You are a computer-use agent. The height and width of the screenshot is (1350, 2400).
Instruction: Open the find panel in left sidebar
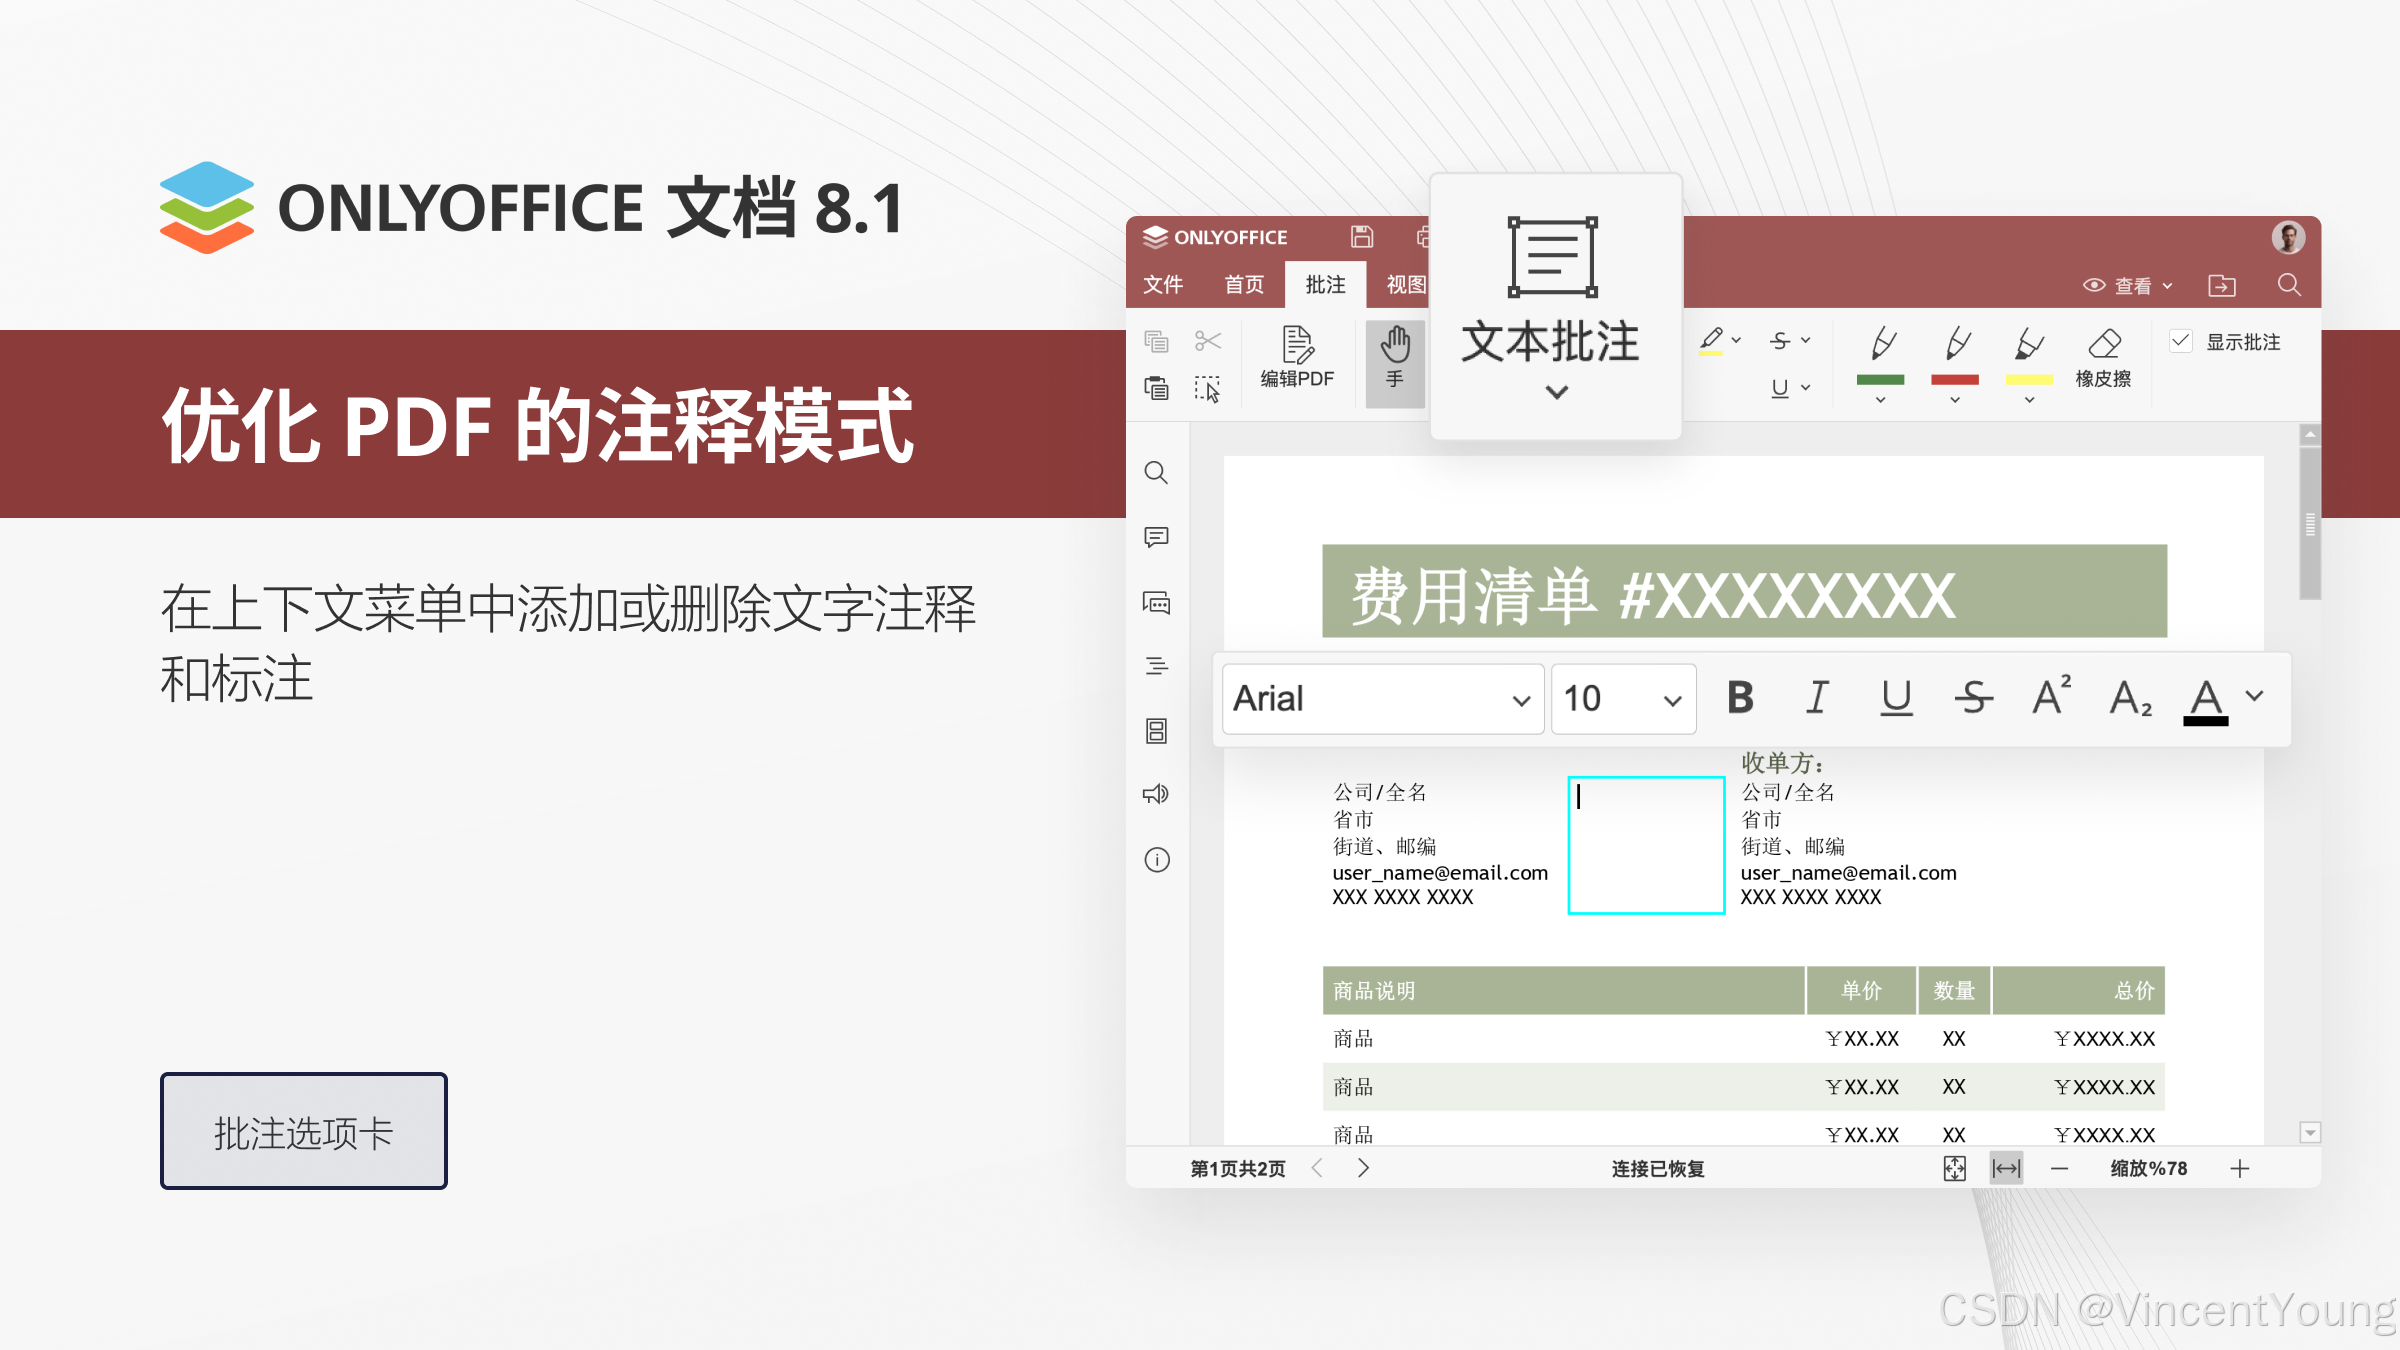tap(1156, 473)
